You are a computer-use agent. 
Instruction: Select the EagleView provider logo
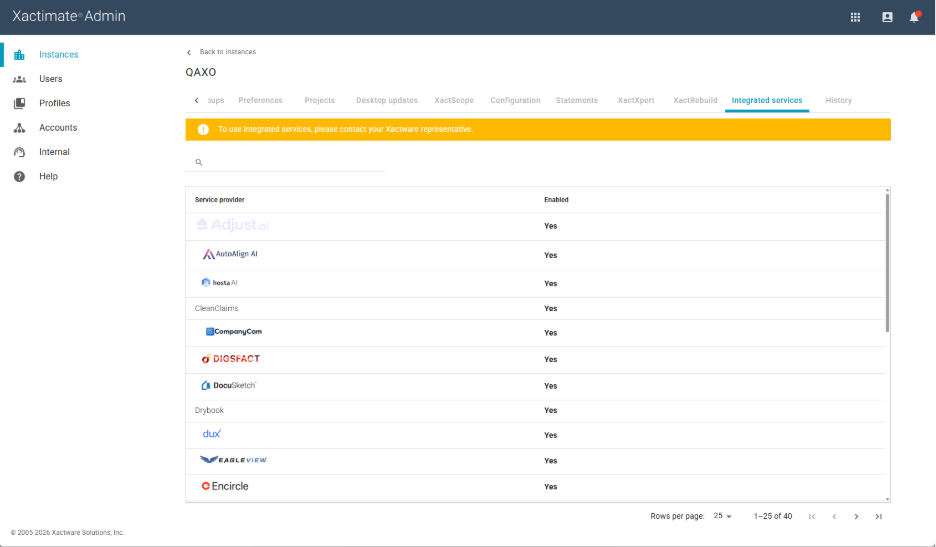233,460
